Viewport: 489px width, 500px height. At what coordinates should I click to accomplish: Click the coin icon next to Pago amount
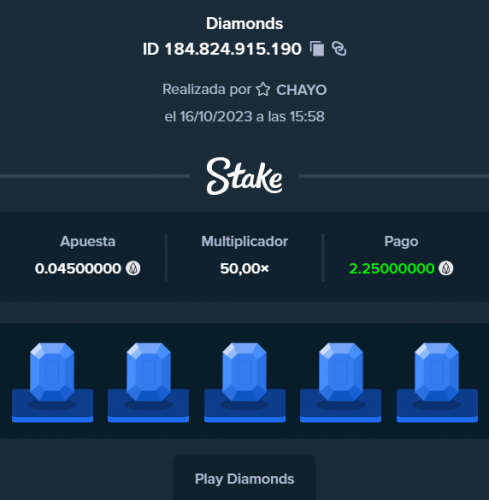point(446,268)
